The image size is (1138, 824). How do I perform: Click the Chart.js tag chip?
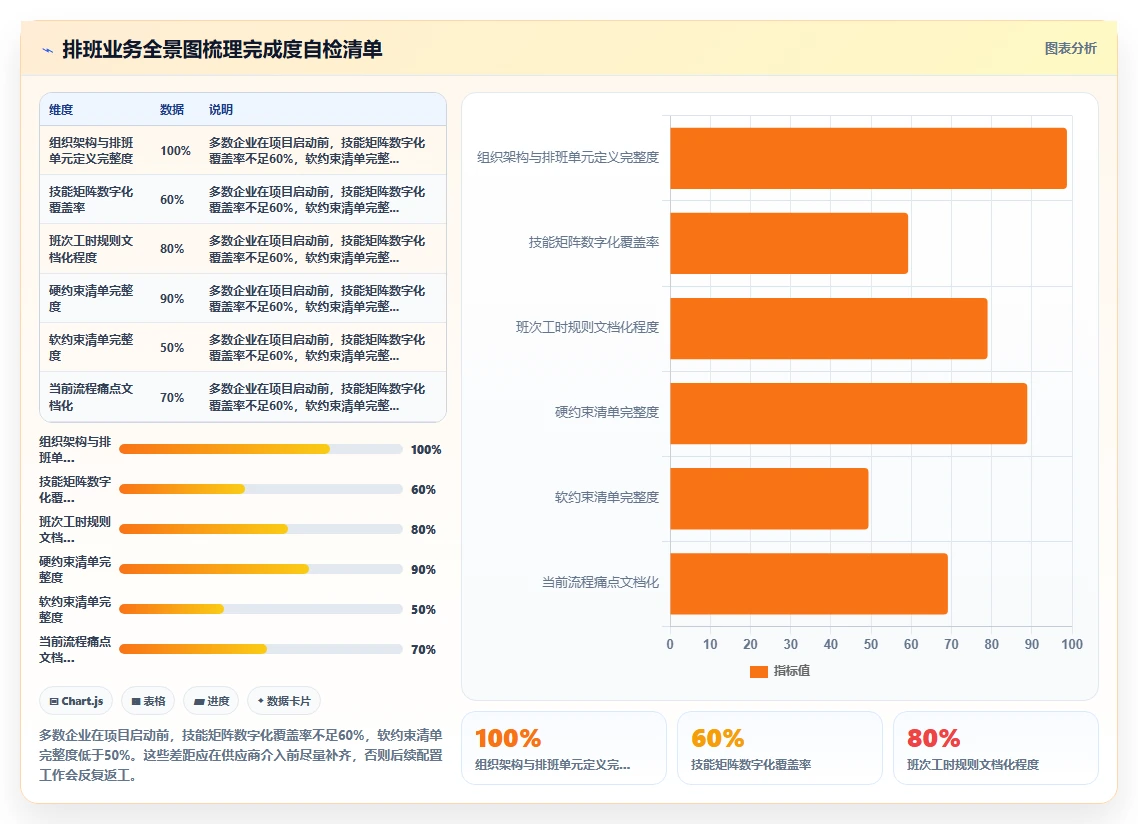(x=76, y=701)
